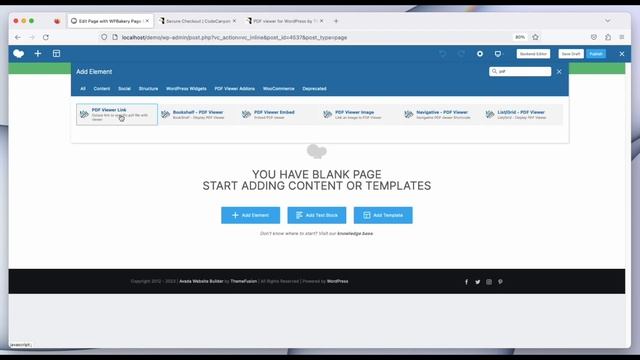Click the Pinterest footer icon
The image size is (640, 360).
click(x=500, y=282)
